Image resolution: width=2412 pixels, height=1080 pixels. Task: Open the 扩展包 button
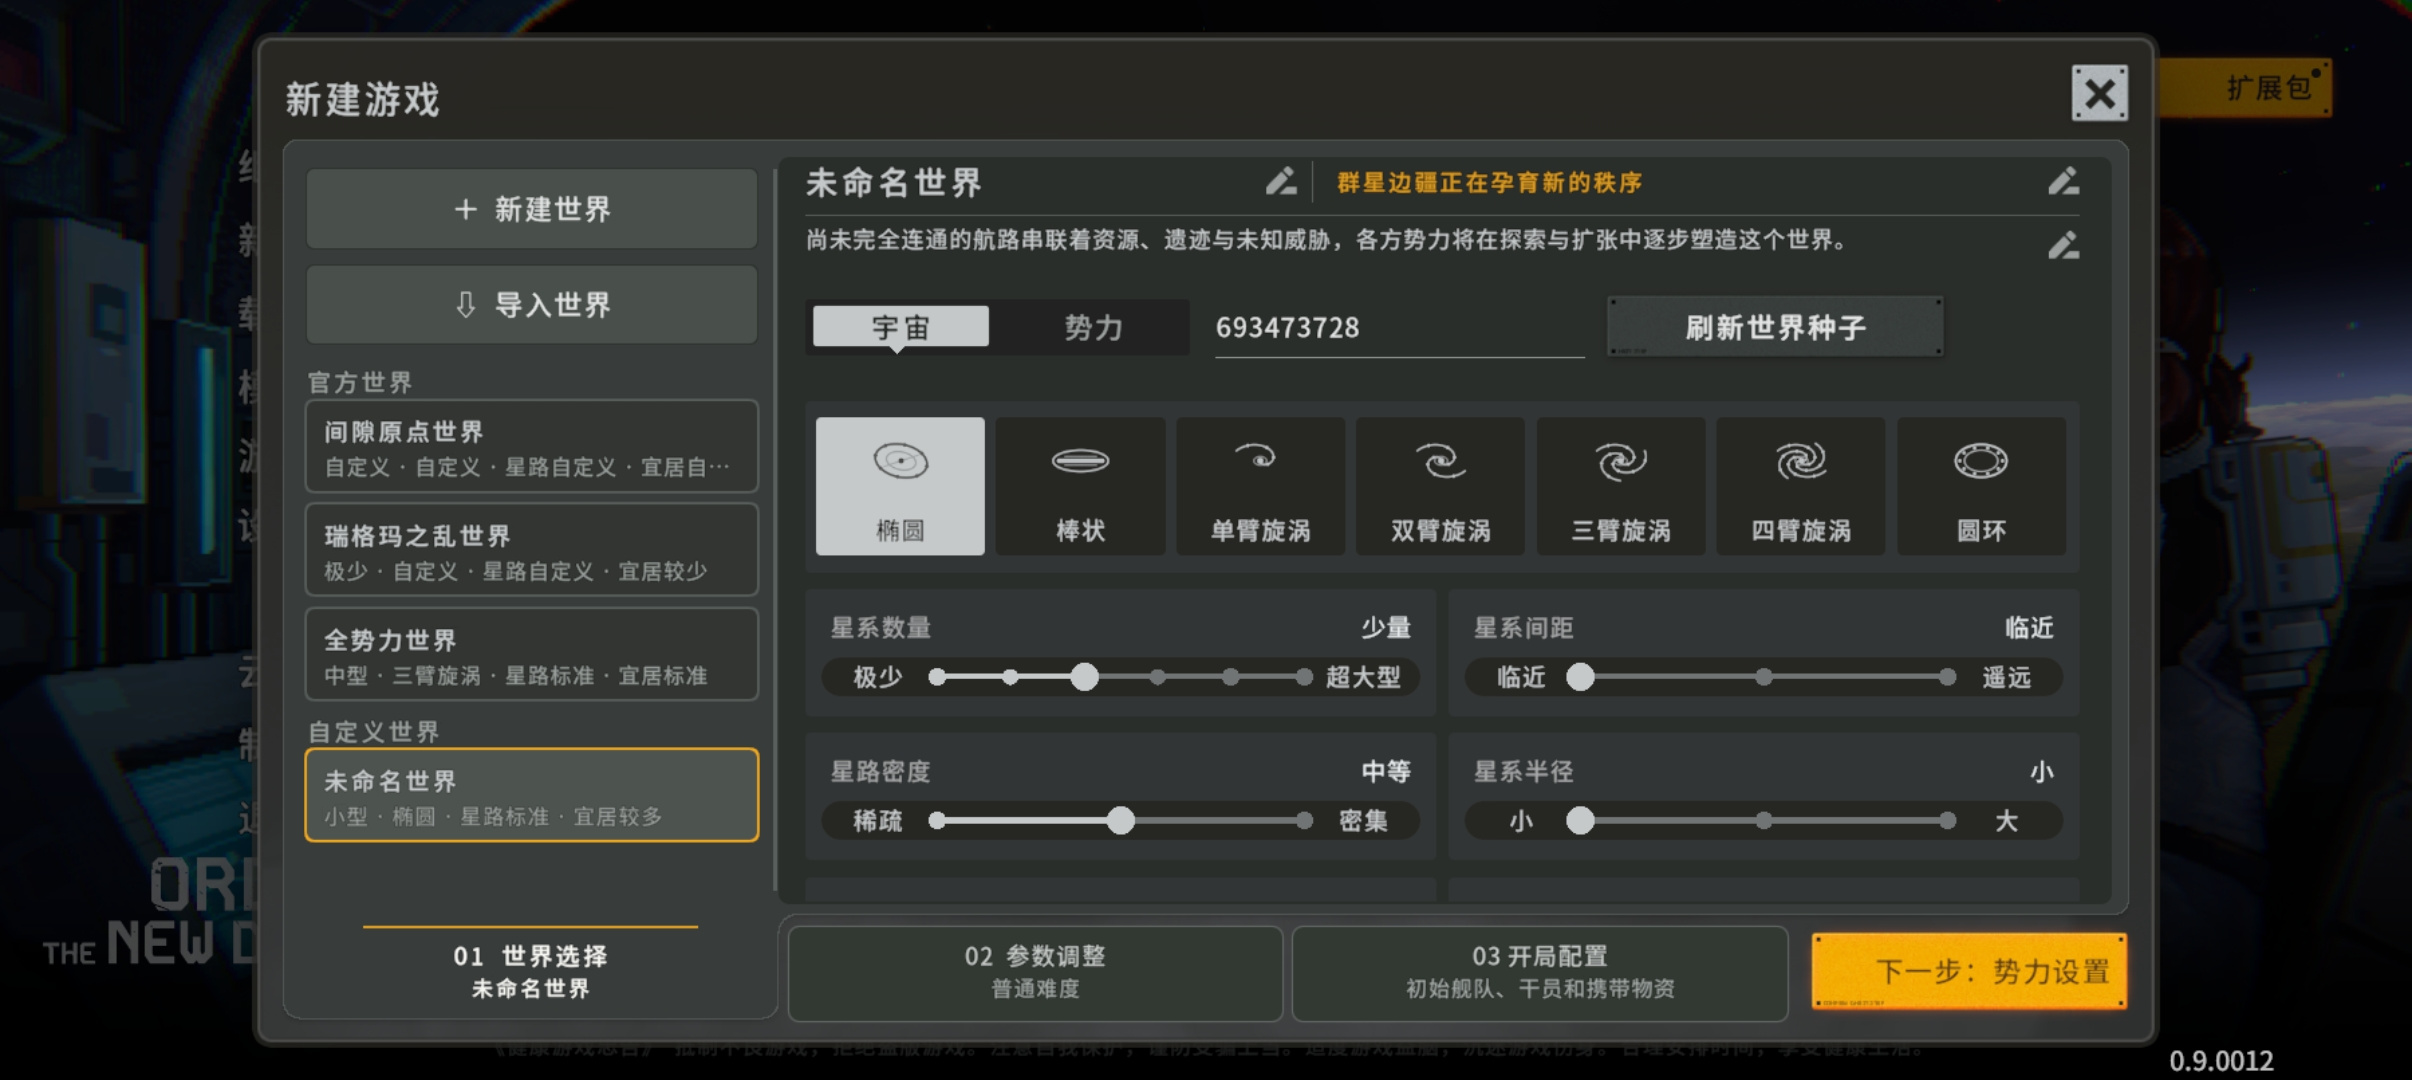(x=2245, y=88)
